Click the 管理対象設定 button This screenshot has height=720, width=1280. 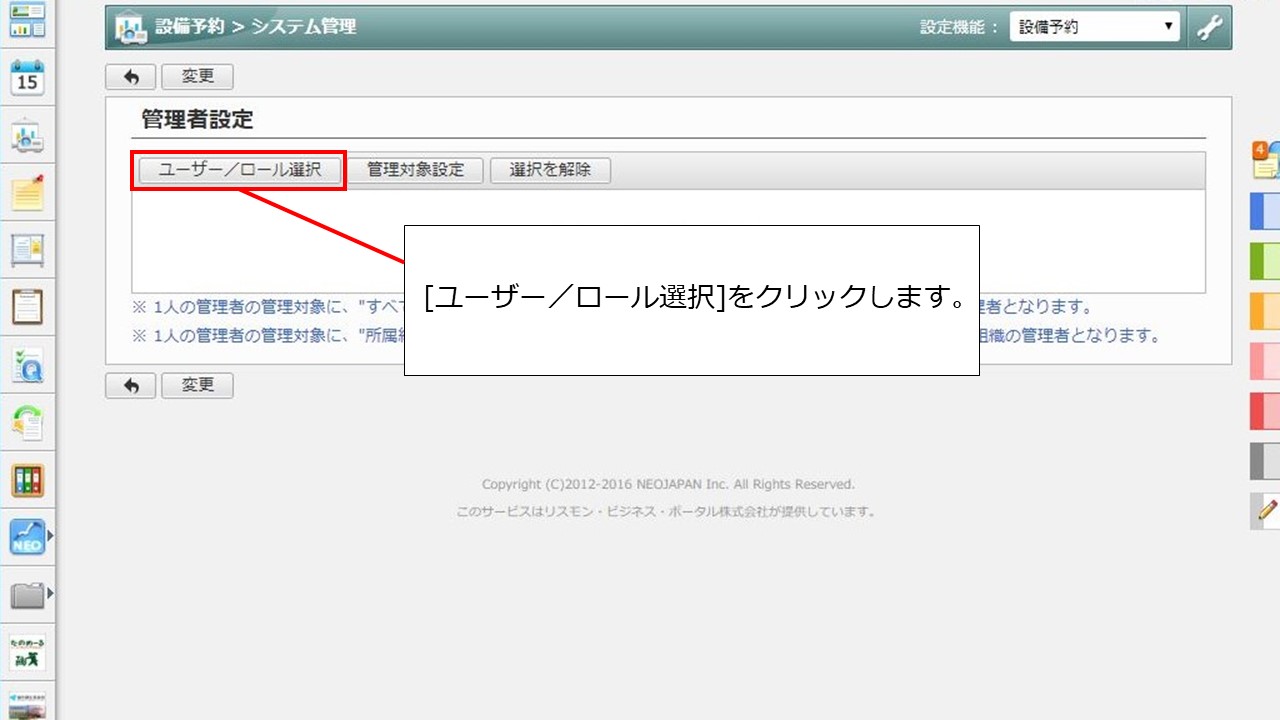[416, 170]
